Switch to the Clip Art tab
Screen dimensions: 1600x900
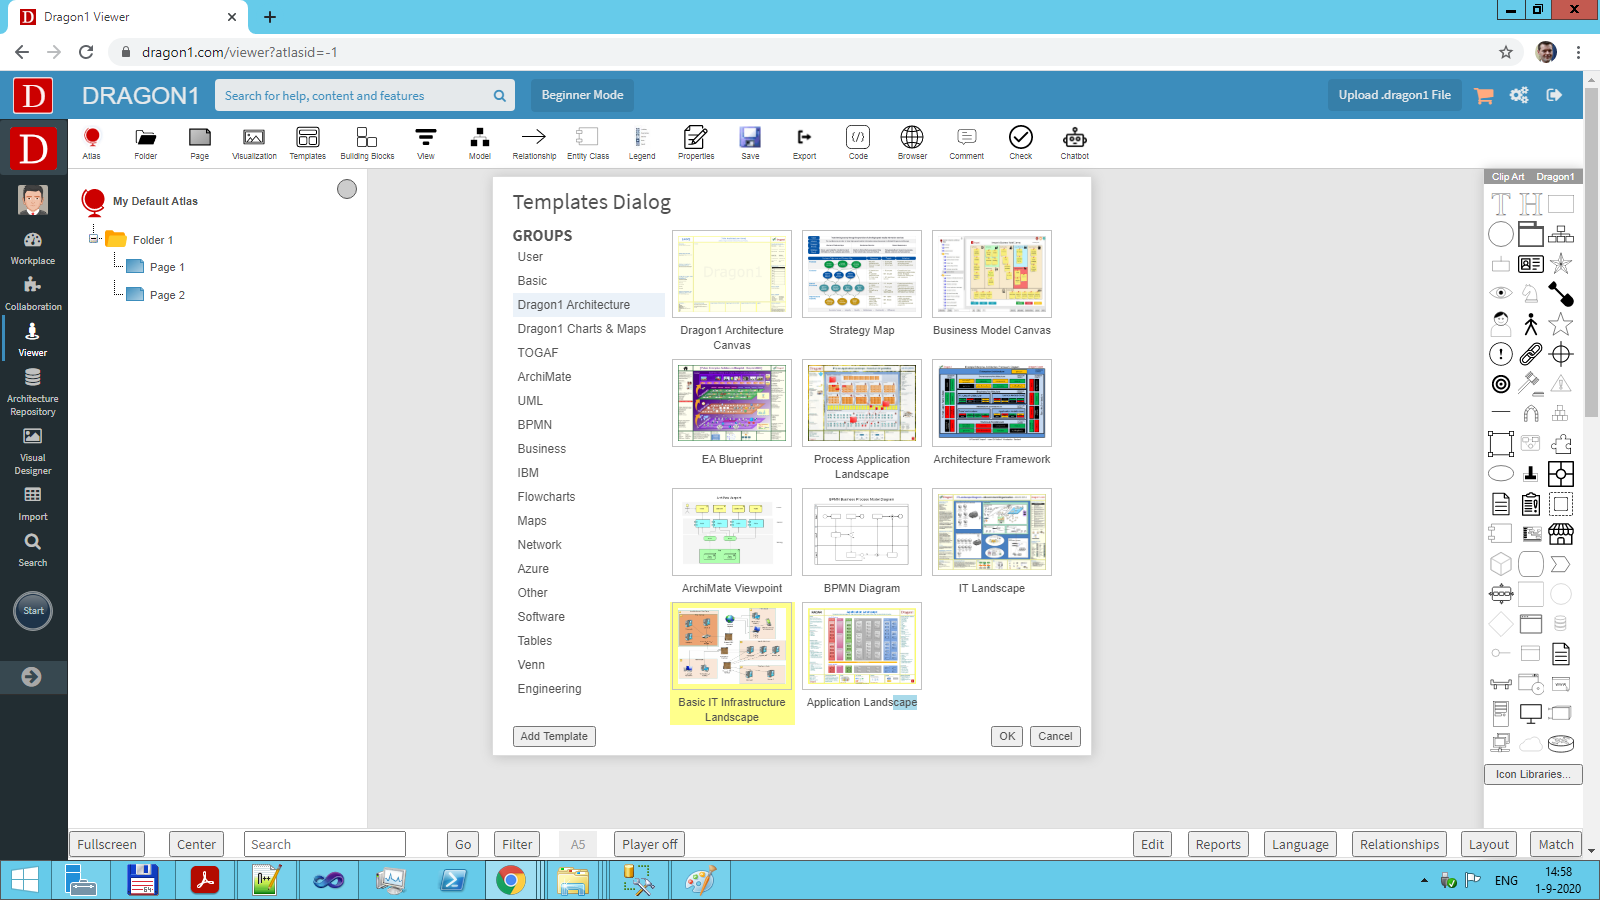click(1508, 177)
